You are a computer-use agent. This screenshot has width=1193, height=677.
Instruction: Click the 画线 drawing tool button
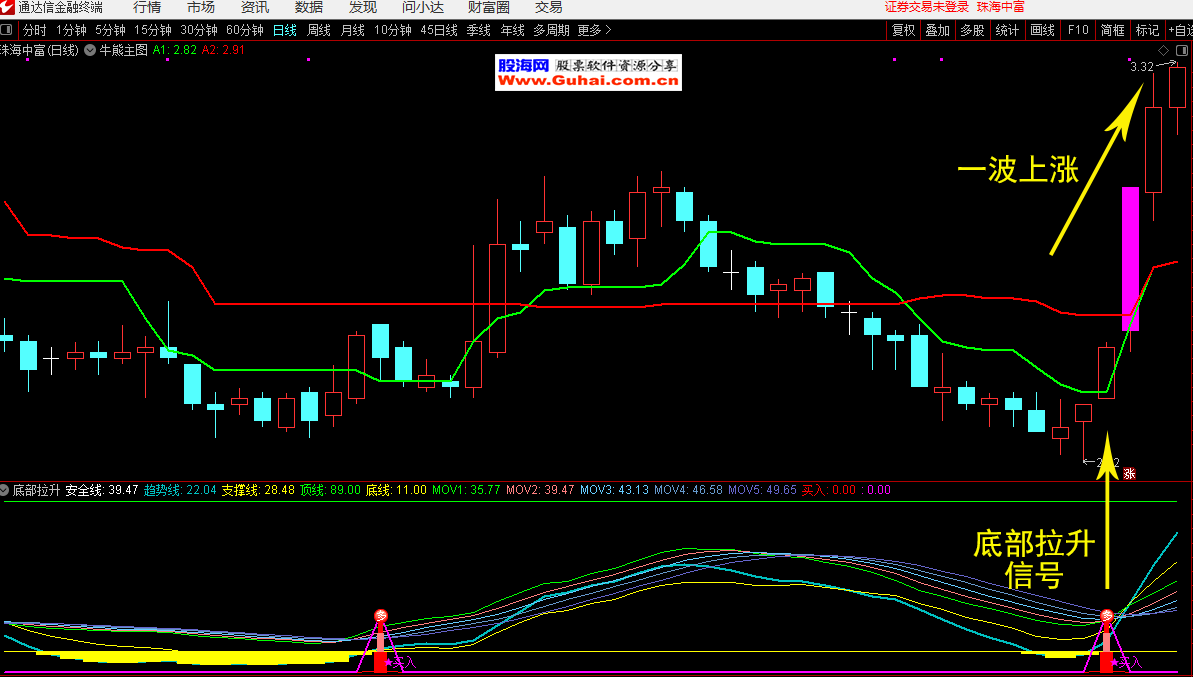pos(1042,30)
